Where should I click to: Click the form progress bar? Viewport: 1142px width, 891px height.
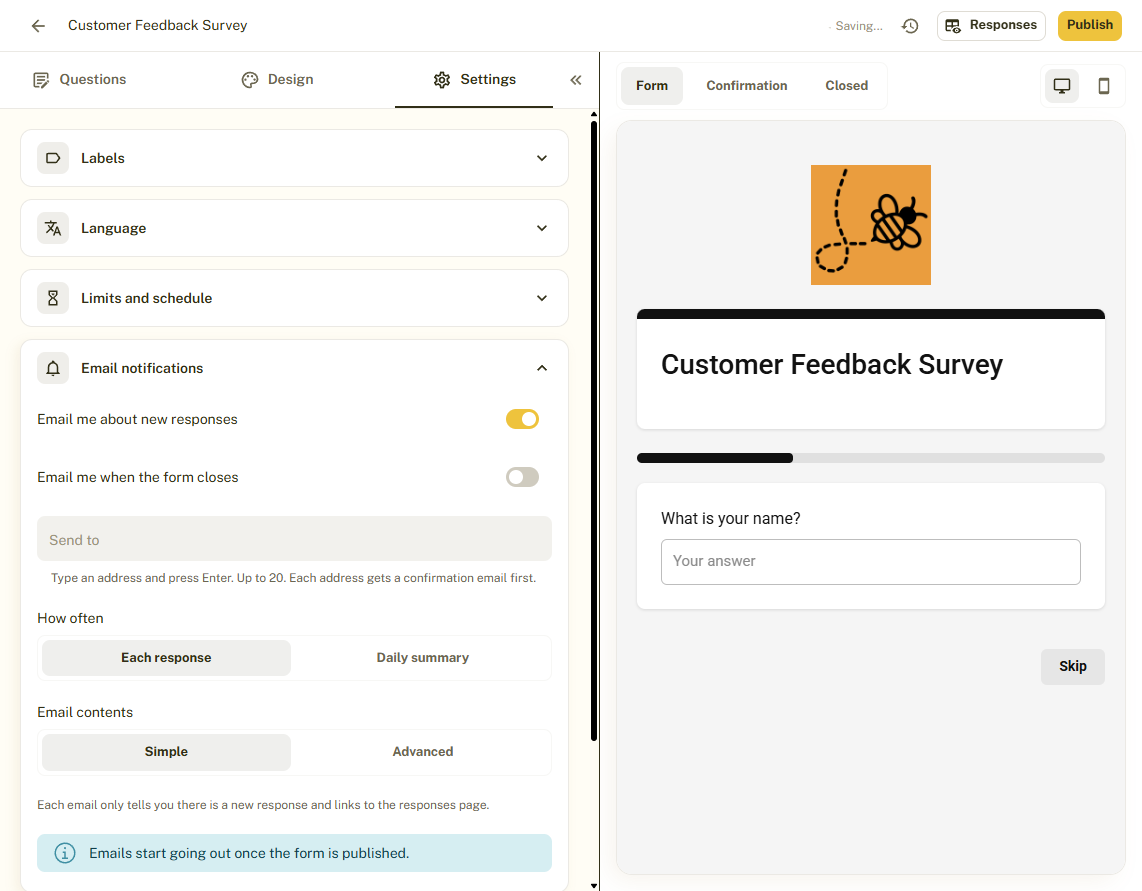pos(870,458)
